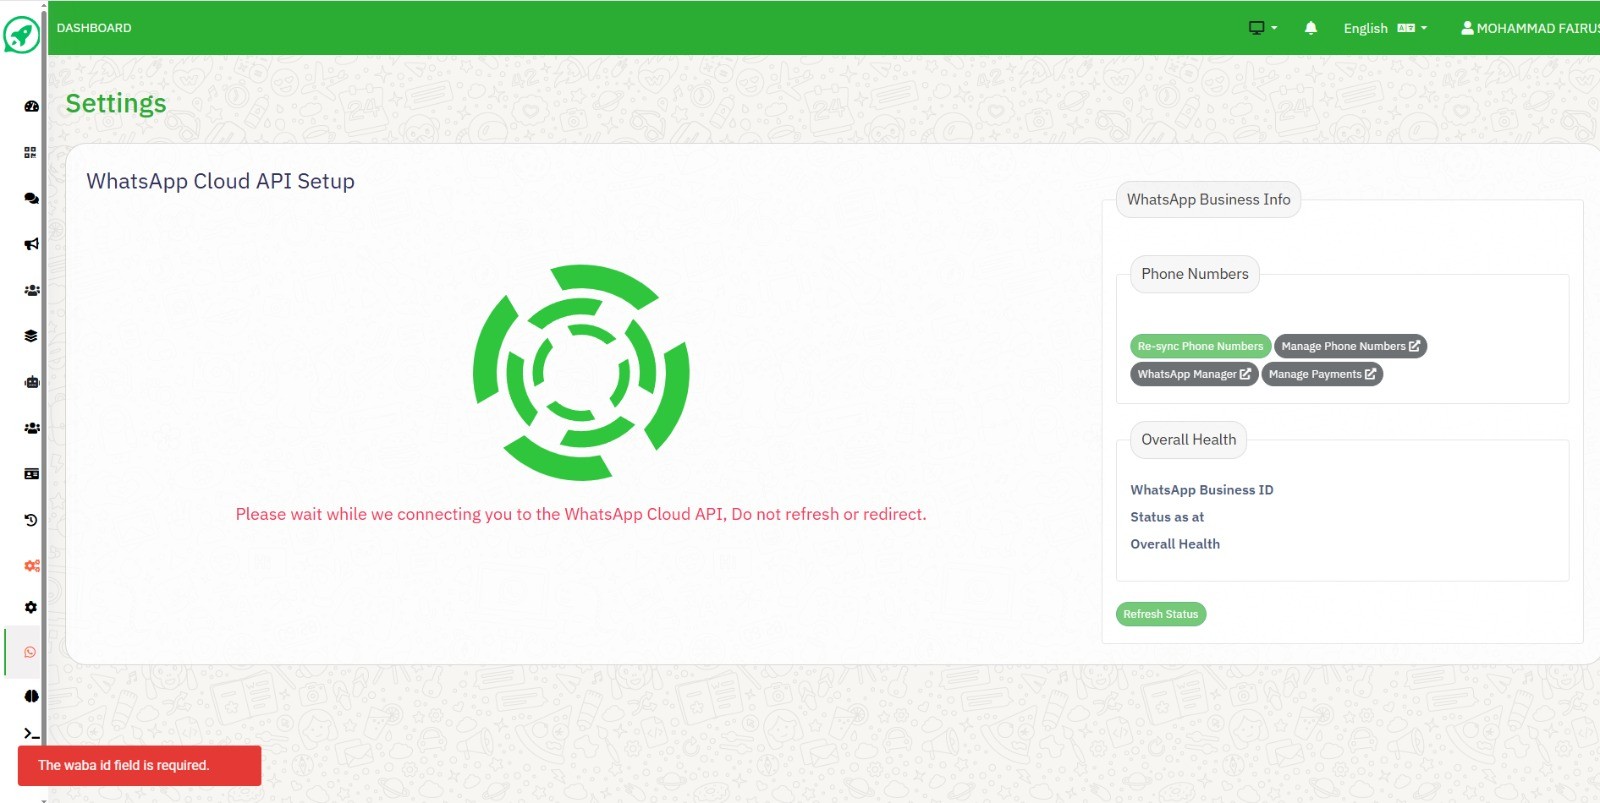Click the terminal prompt icon in sidebar
1600x803 pixels.
click(31, 734)
